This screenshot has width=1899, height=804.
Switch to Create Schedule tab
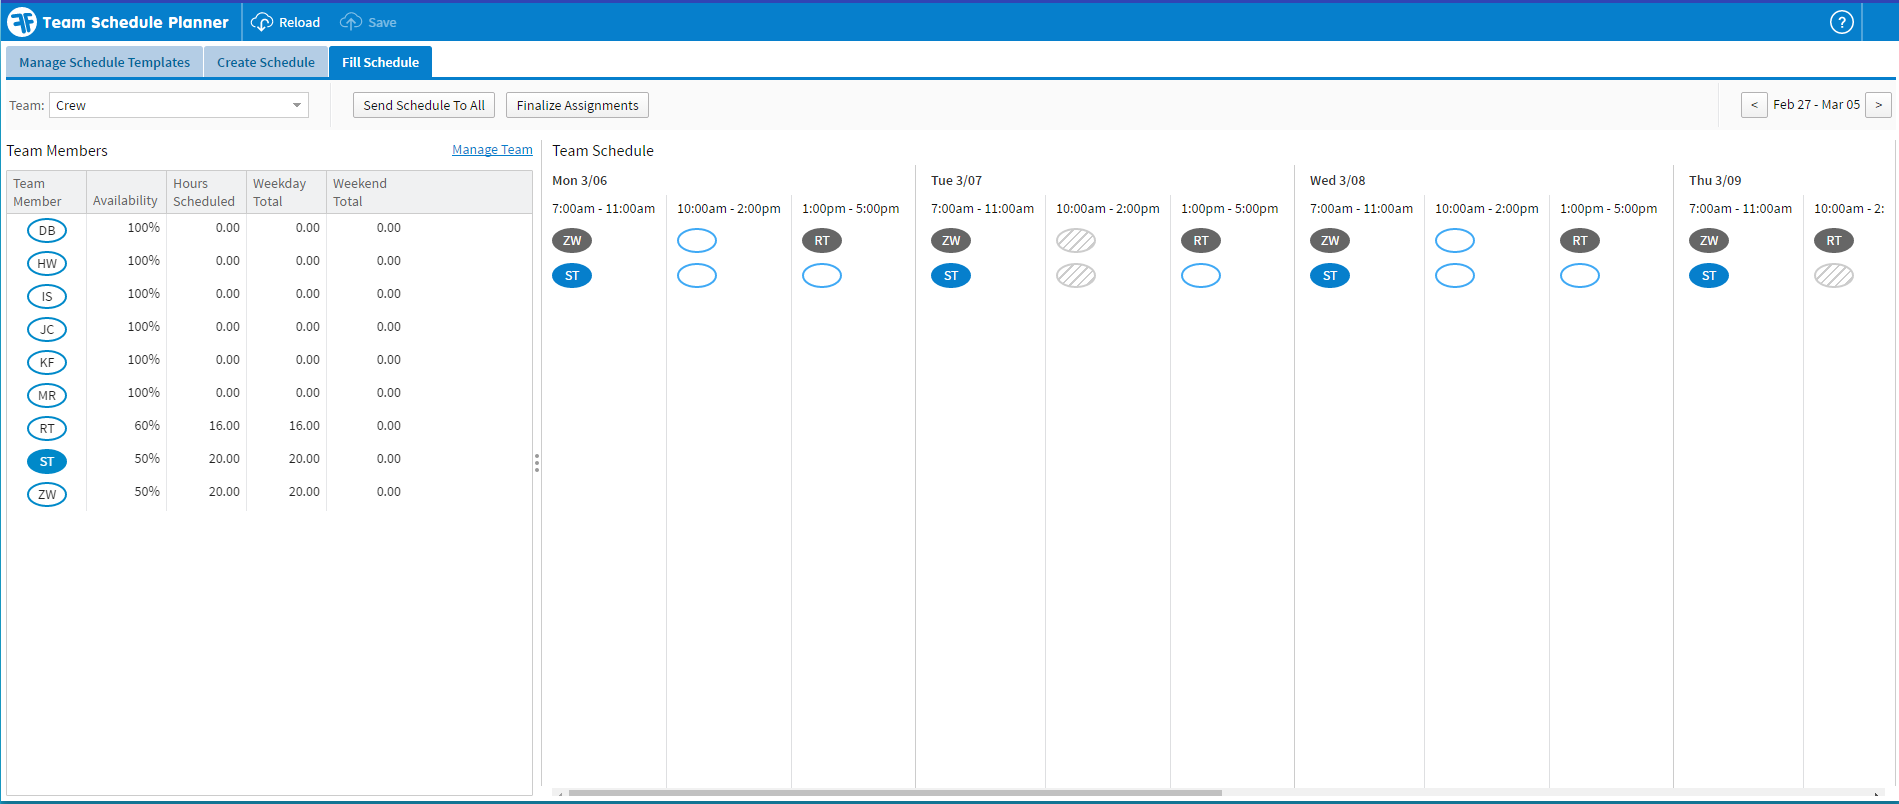tap(266, 62)
